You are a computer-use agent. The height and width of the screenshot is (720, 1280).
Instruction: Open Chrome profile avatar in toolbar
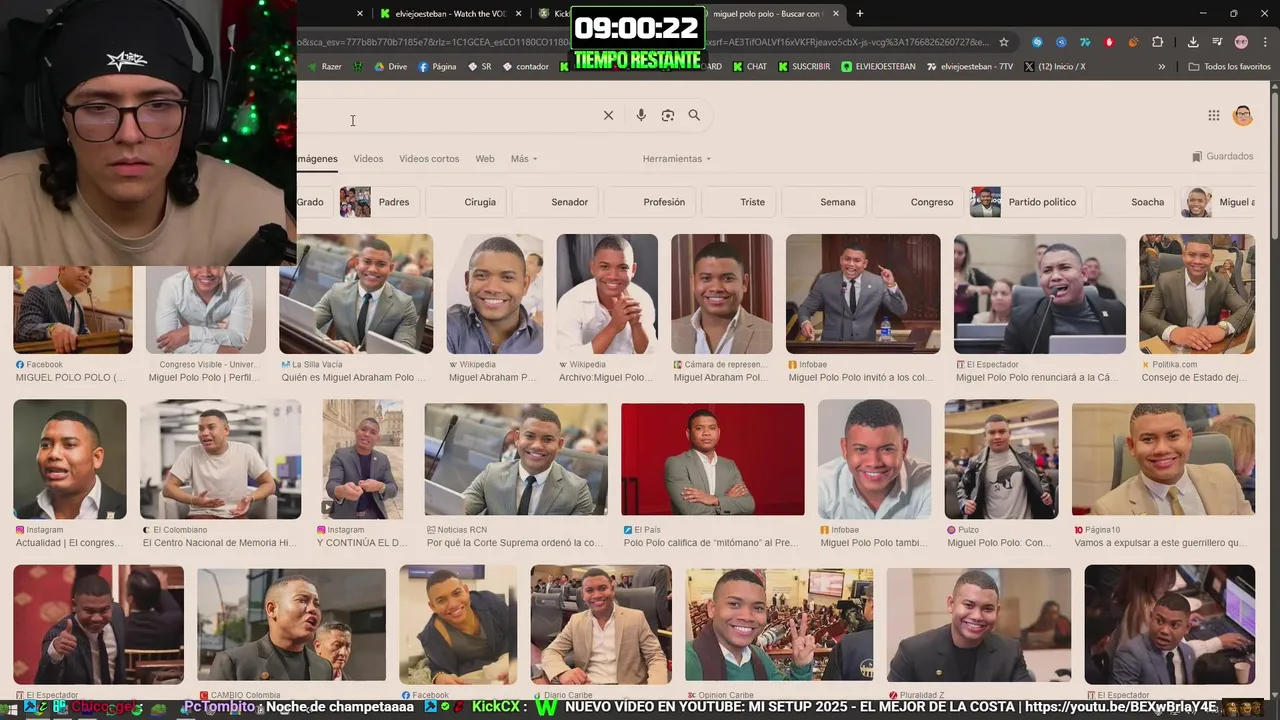1242,42
